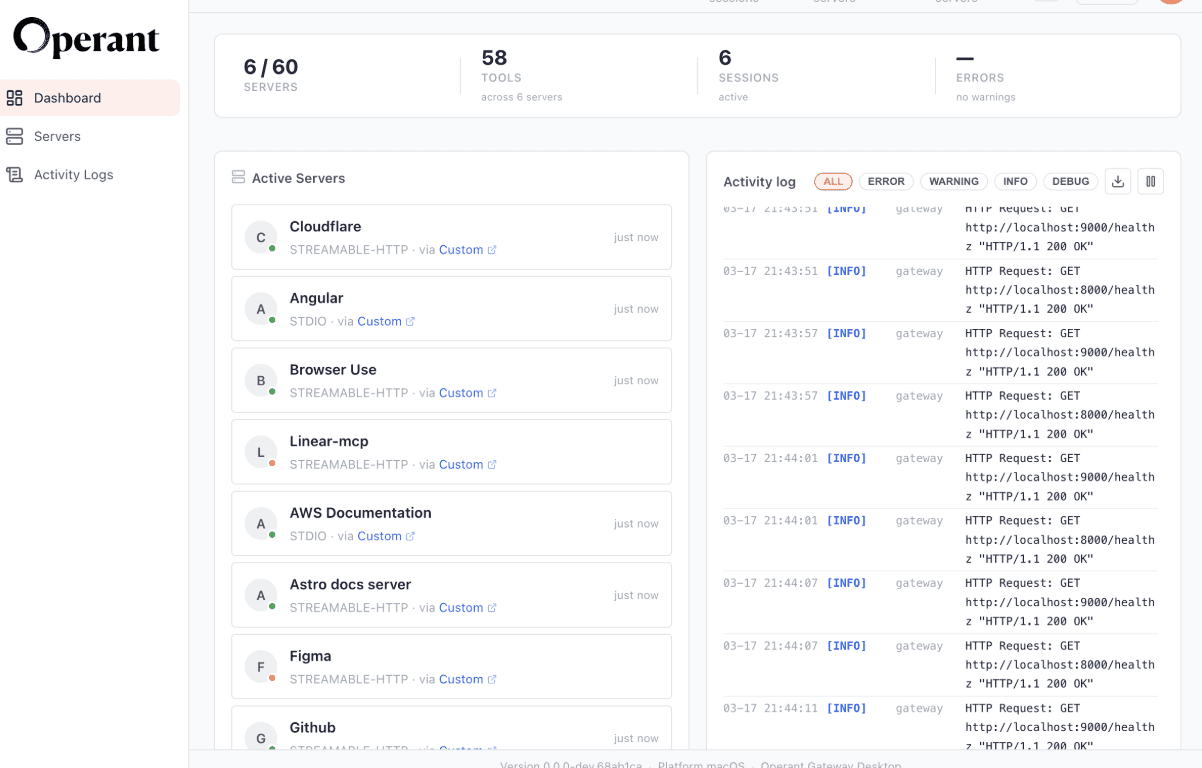1202x768 pixels.
Task: Click the Astro docs server A avatar
Action: pos(261,595)
